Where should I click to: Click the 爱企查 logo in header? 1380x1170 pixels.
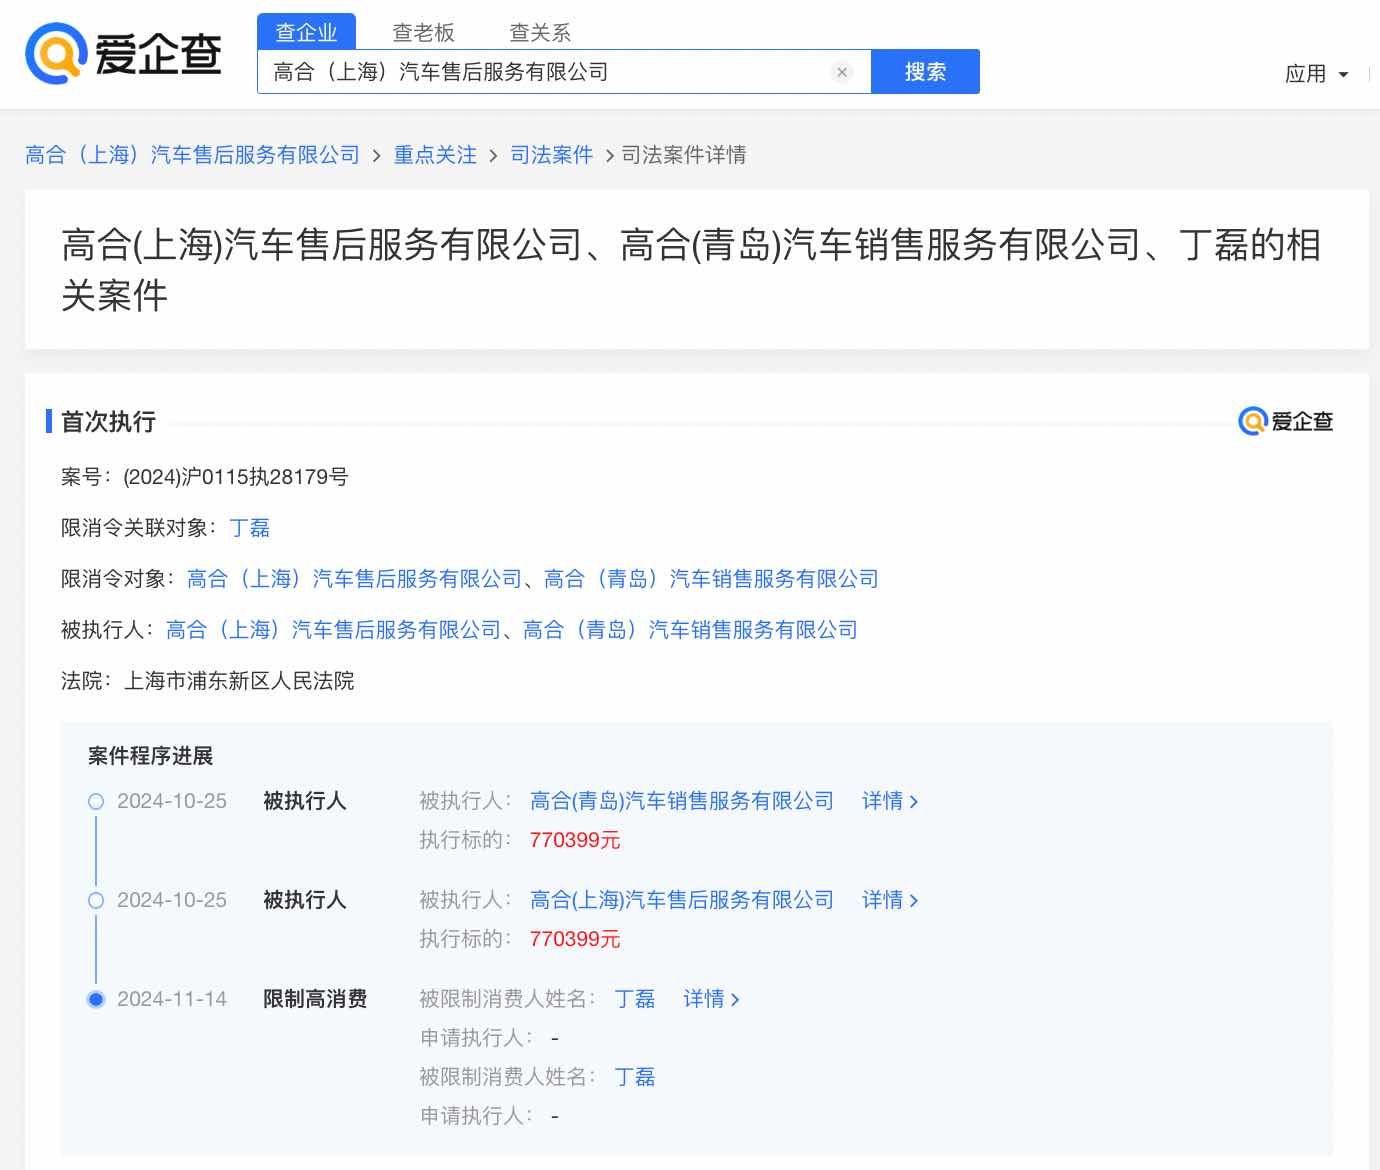pyautogui.click(x=123, y=54)
